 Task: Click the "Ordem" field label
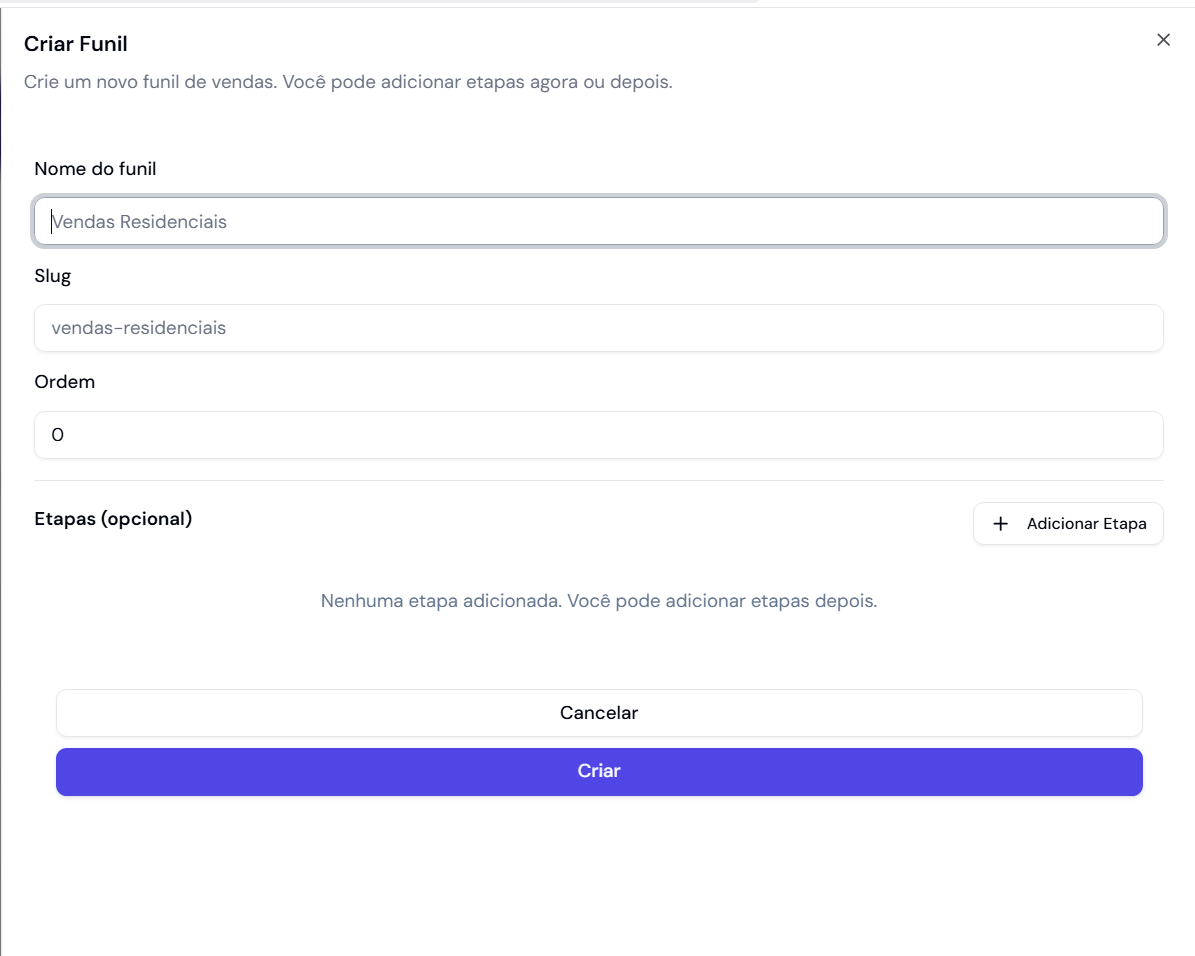[65, 382]
